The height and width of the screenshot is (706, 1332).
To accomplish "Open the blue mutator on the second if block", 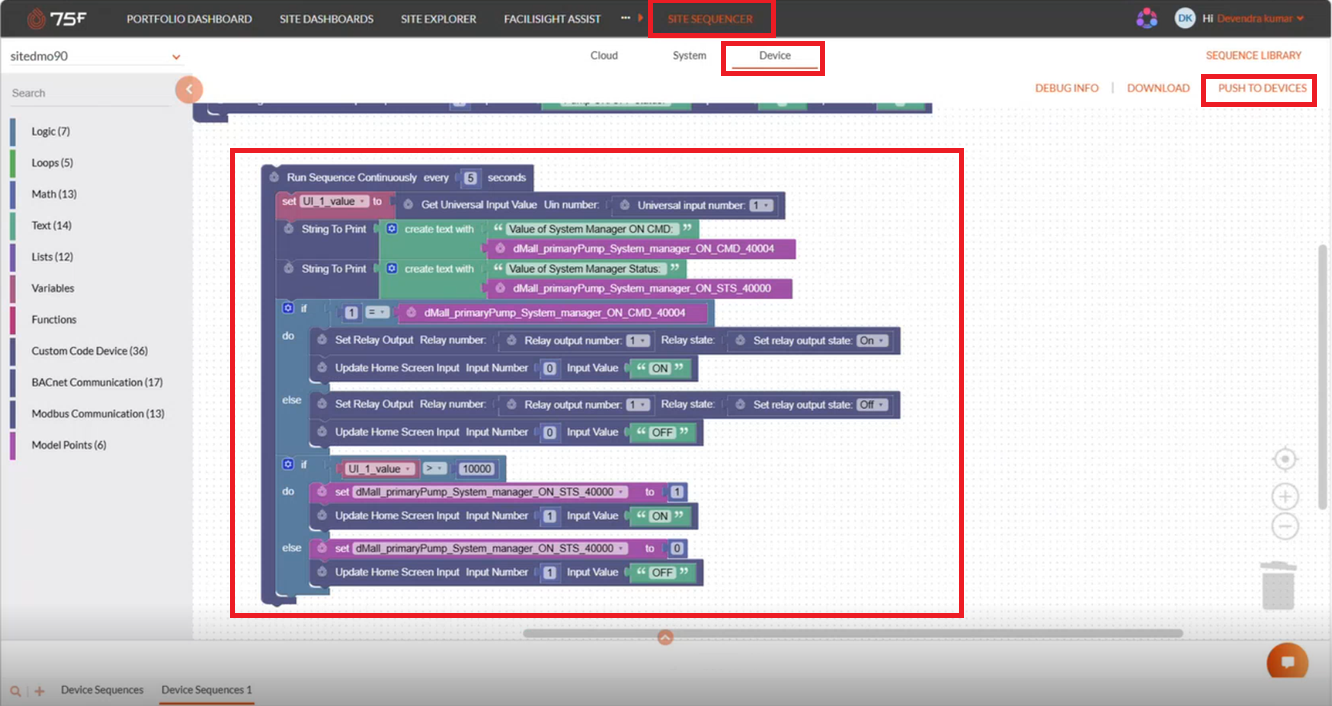I will point(288,465).
